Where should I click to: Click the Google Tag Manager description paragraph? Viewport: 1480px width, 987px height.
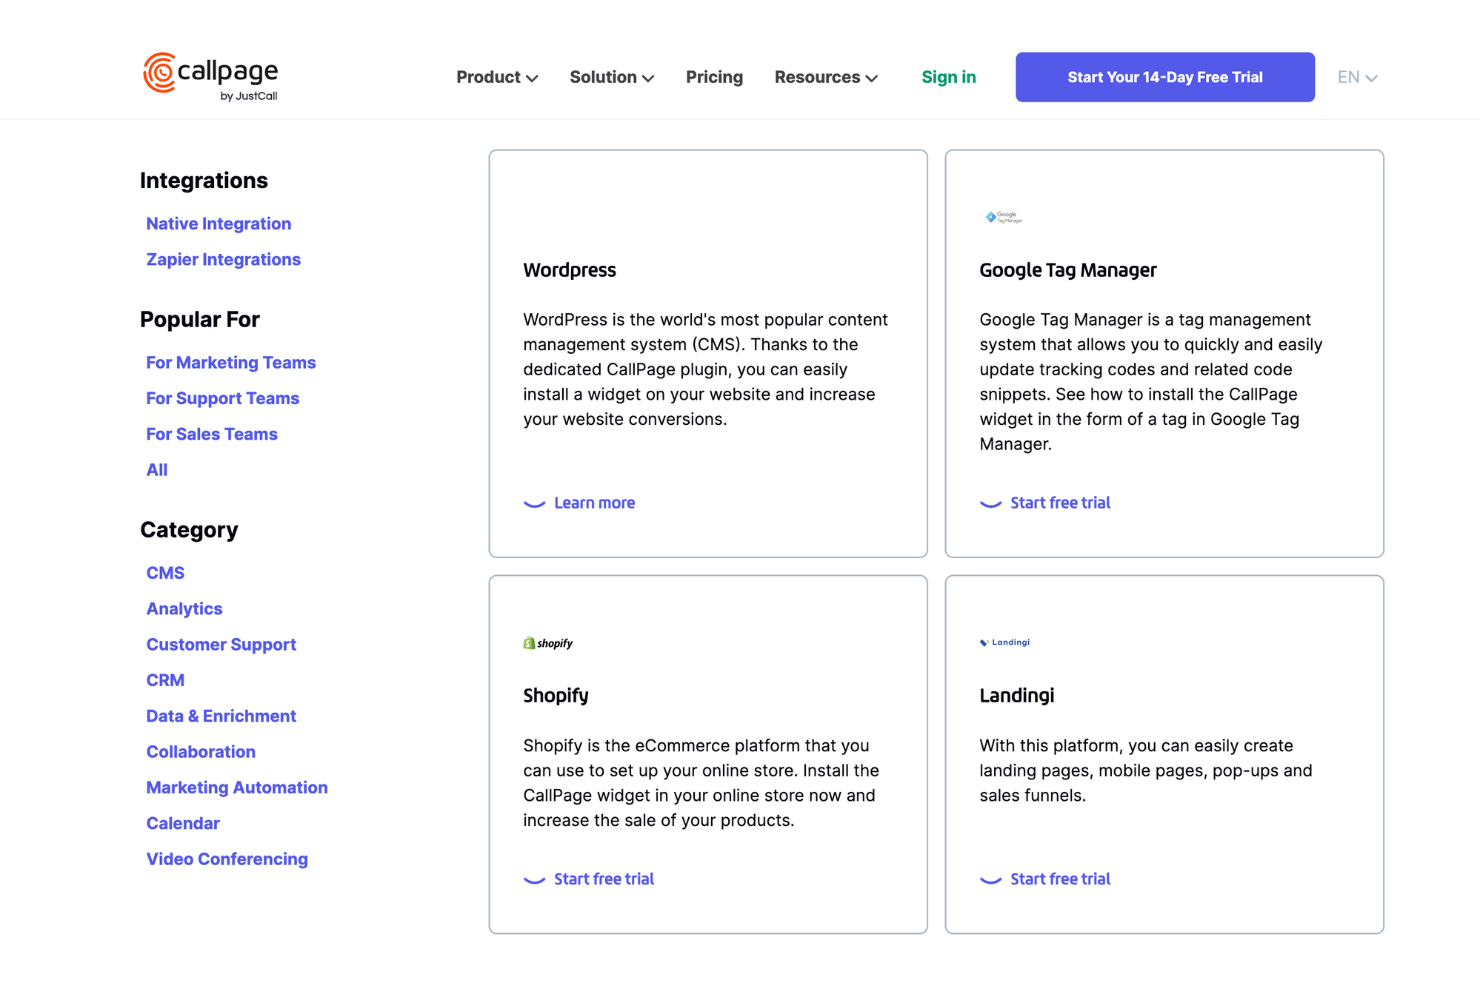pyautogui.click(x=1151, y=382)
